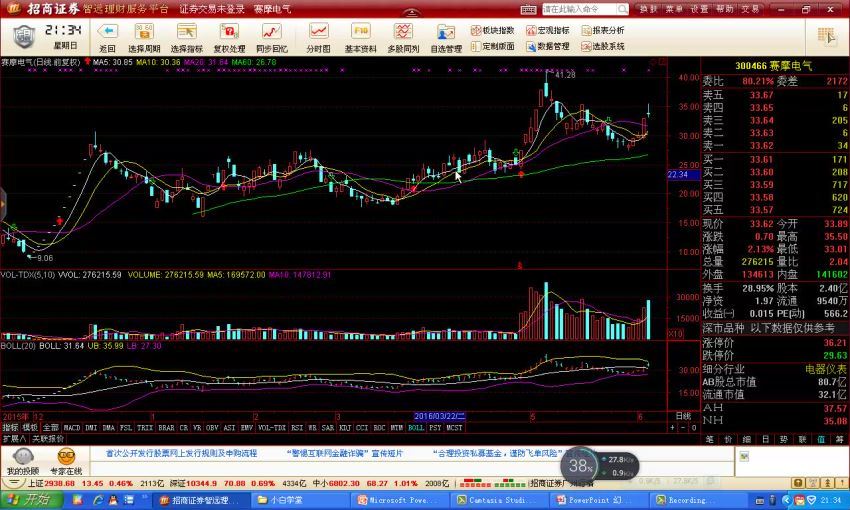Screen dimensions: 850x510
Task: Open the 交易 menu
Action: point(750,9)
